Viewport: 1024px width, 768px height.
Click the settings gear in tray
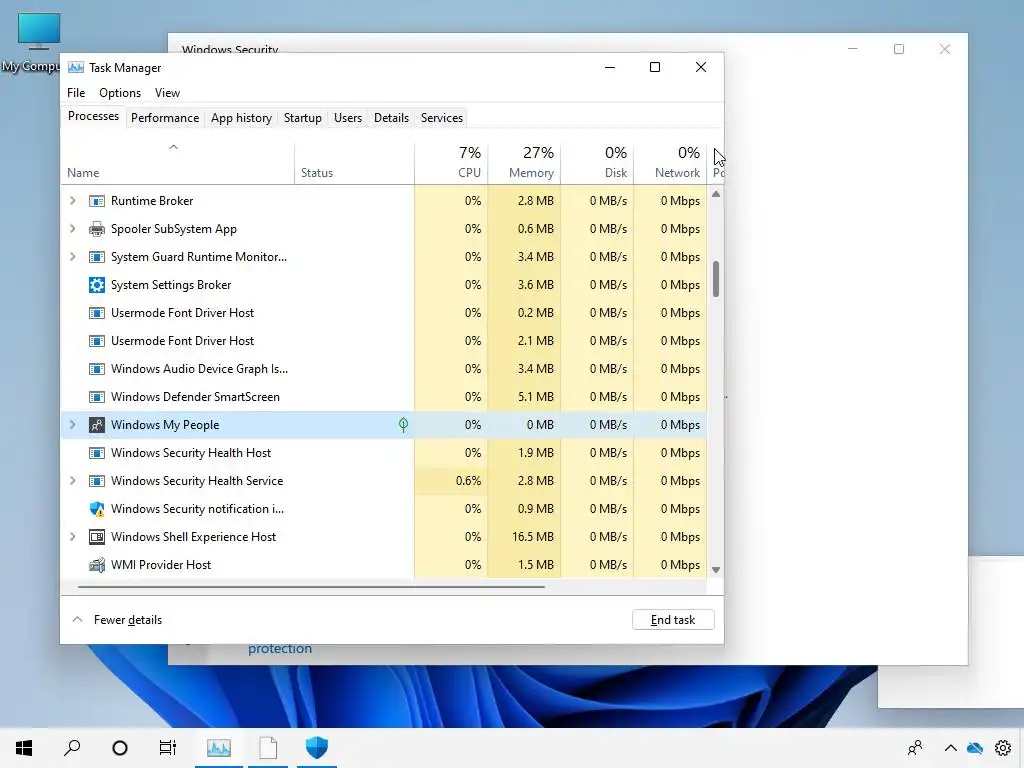click(x=1002, y=748)
